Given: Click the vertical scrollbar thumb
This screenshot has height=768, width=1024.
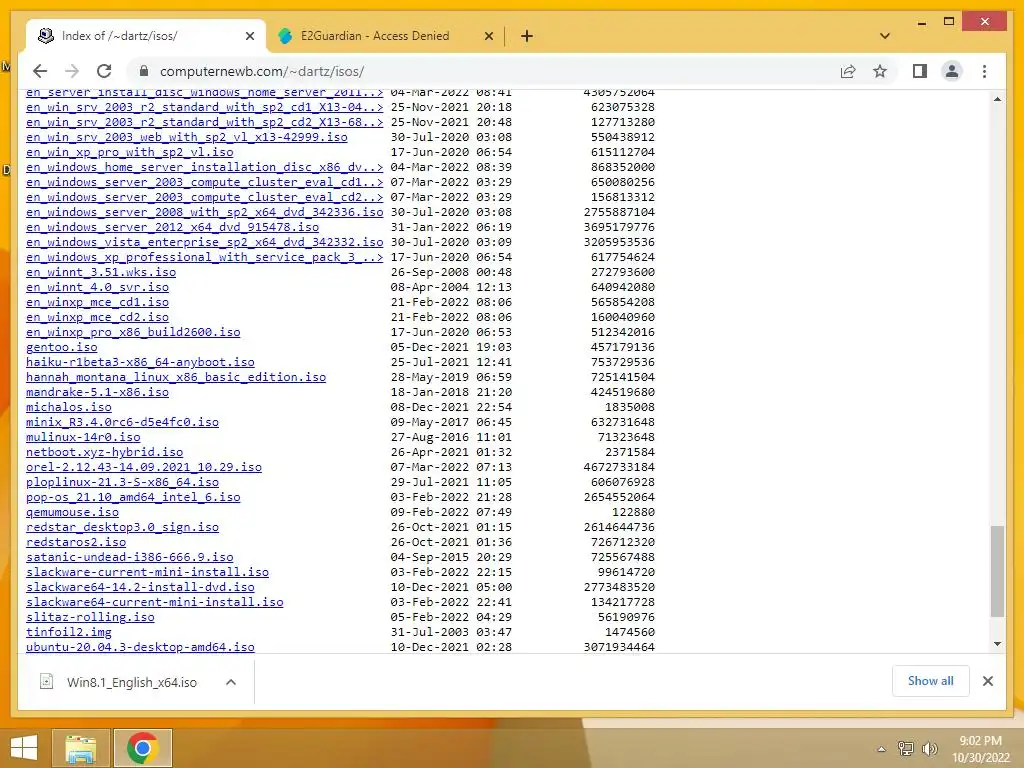Looking at the screenshot, I should (997, 571).
